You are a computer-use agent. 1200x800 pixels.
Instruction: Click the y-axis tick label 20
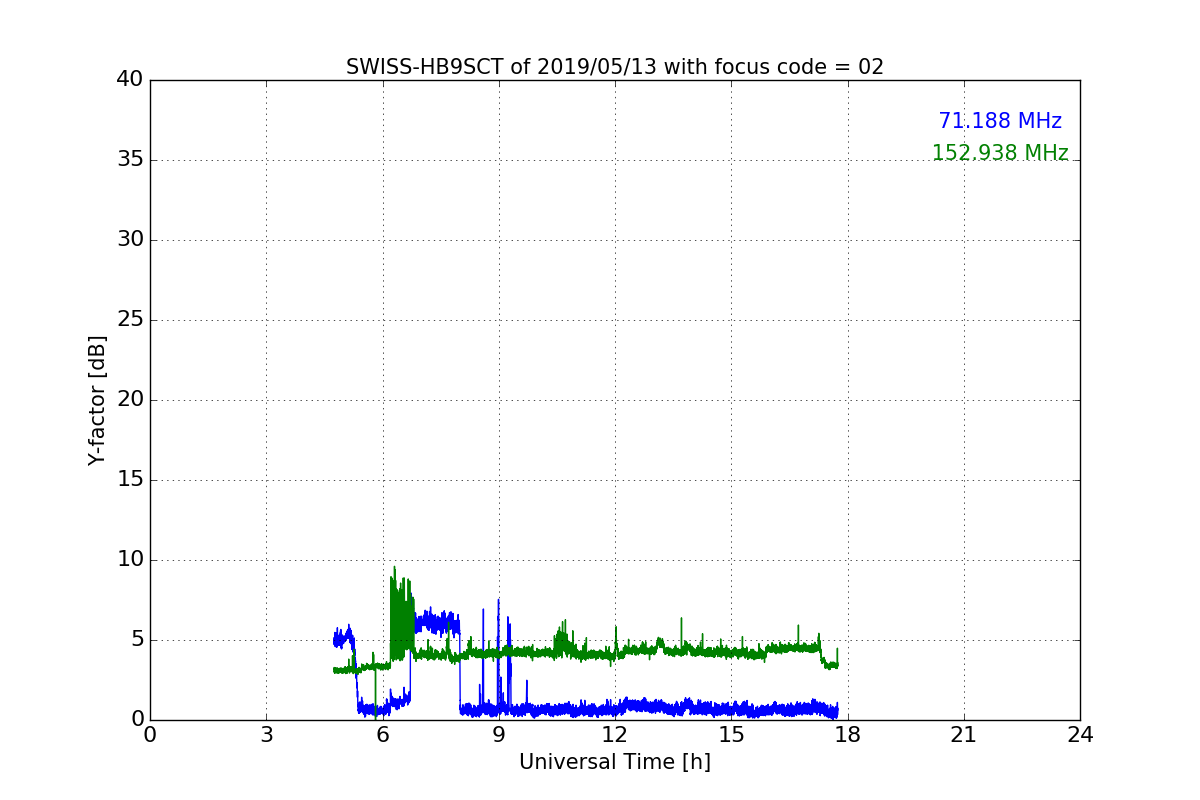click(129, 400)
